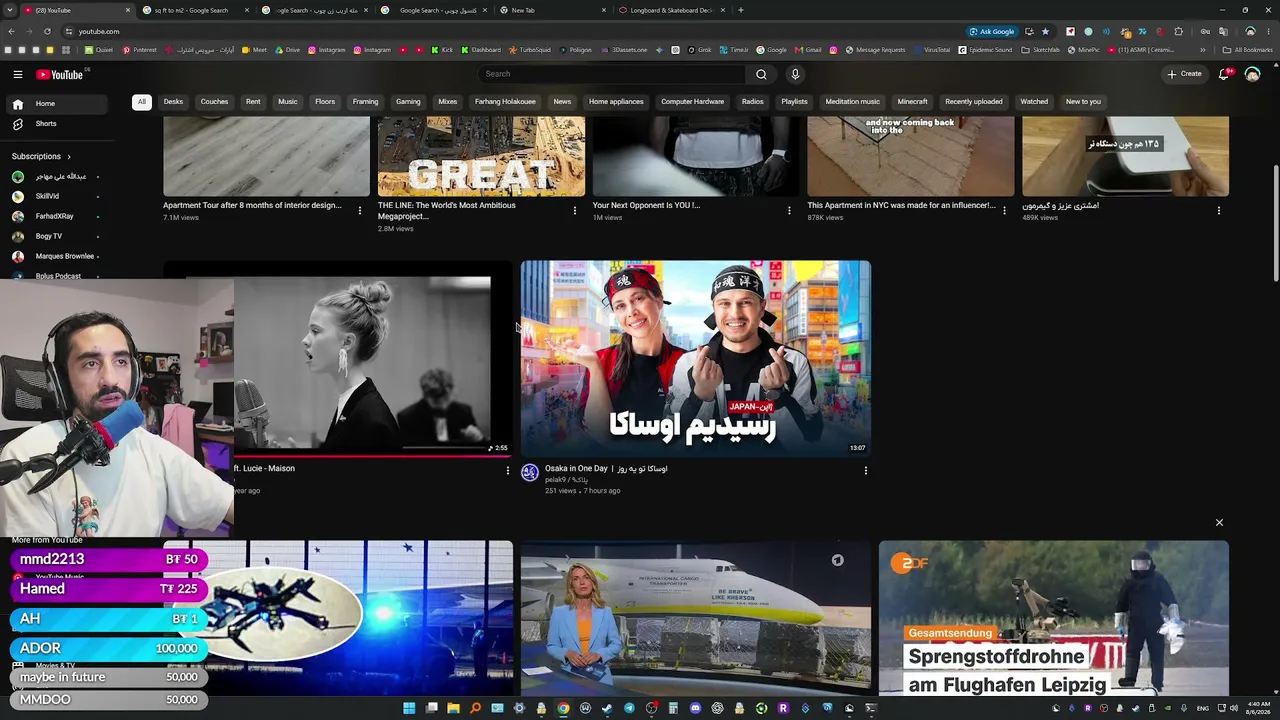This screenshot has width=1280, height=720.
Task: Expand the Subscriptions section
Action: tap(42, 157)
